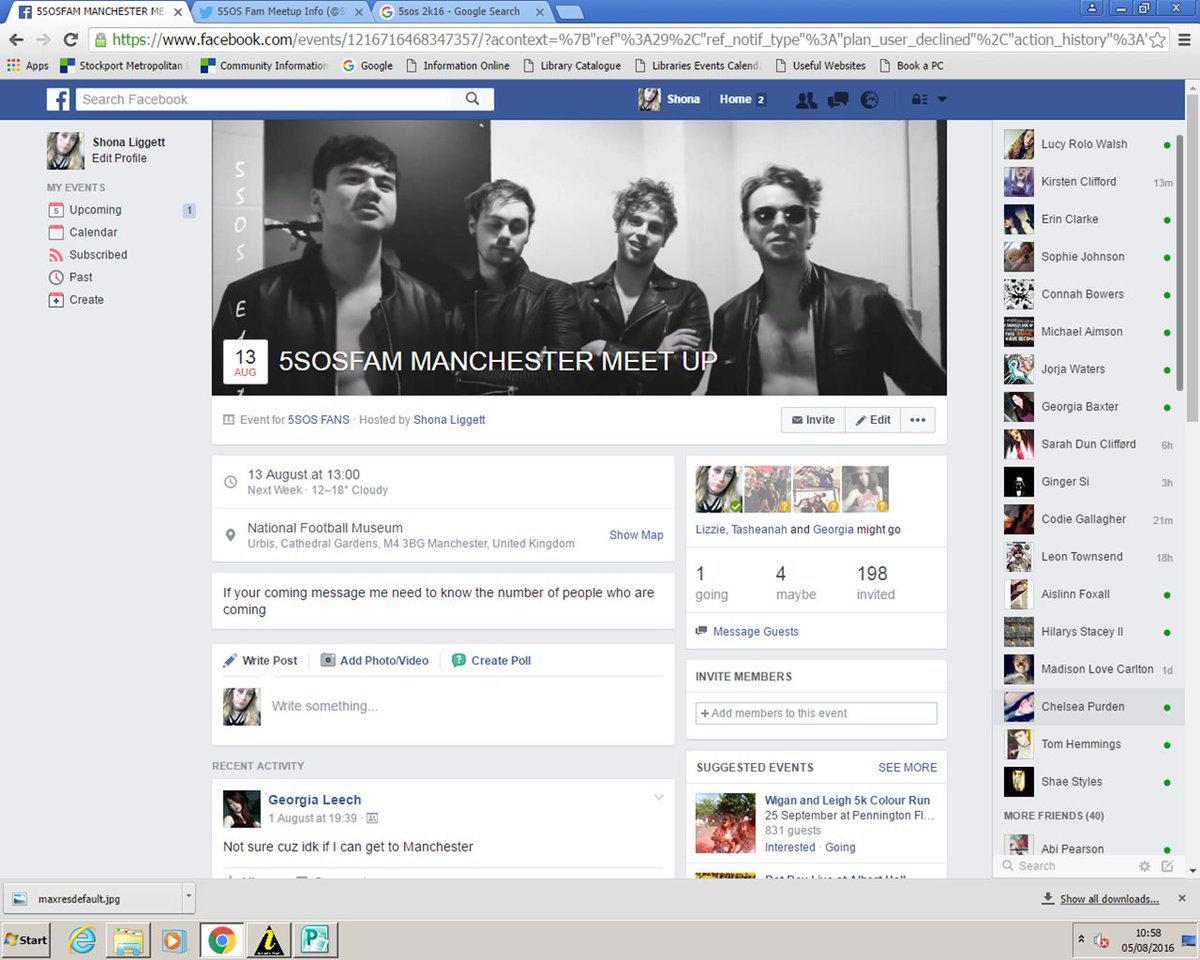This screenshot has height=960, width=1200.
Task: Click Message Guests link
Action: point(755,631)
